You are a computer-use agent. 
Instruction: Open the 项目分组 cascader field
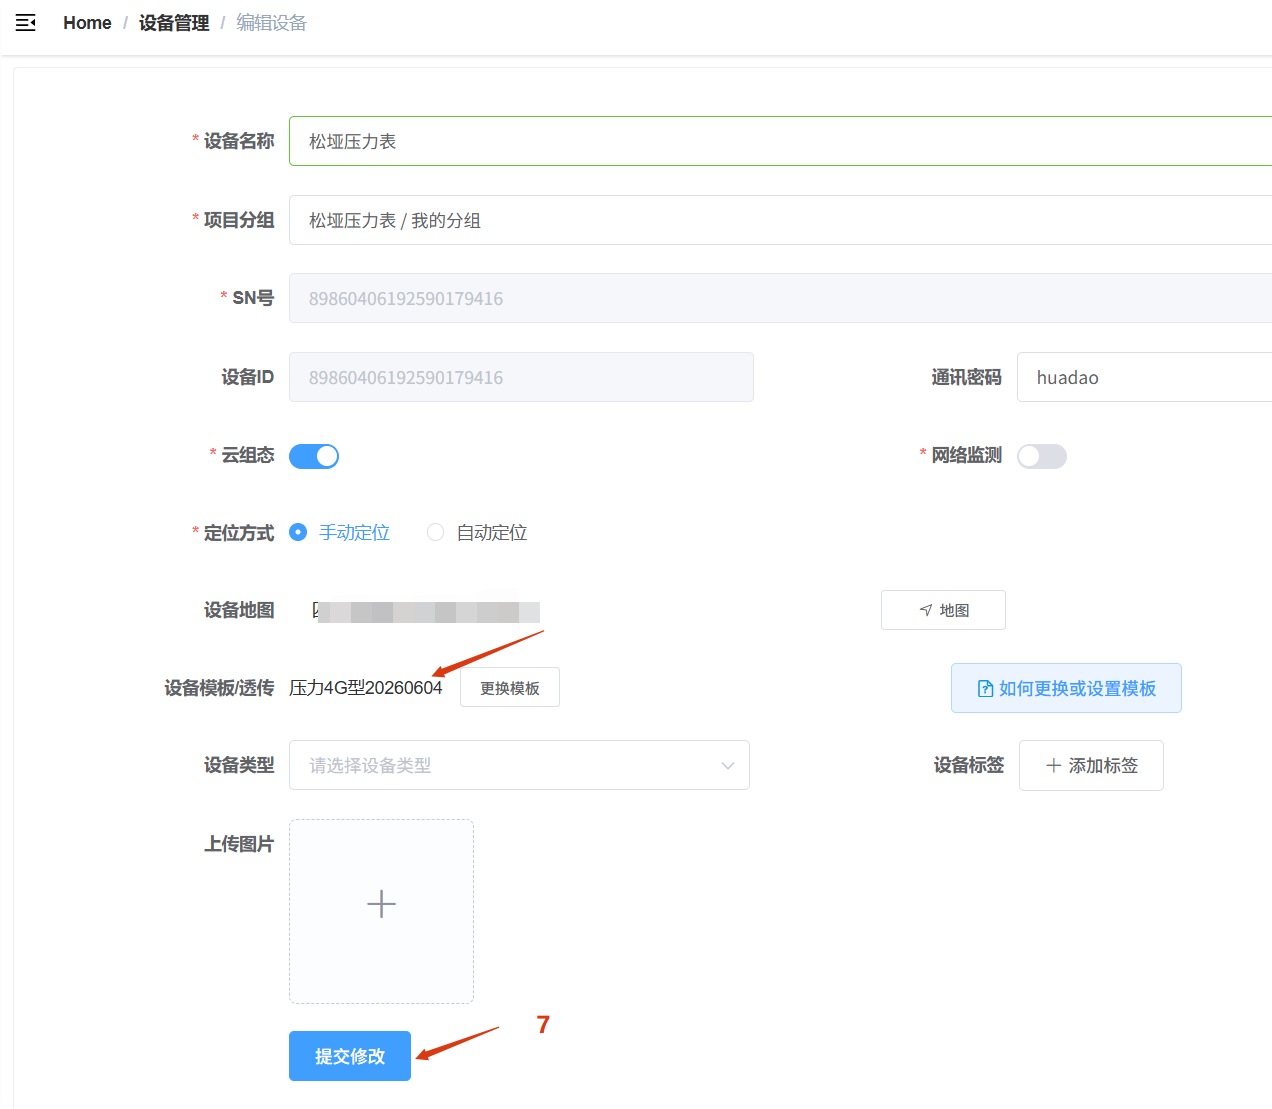[780, 220]
